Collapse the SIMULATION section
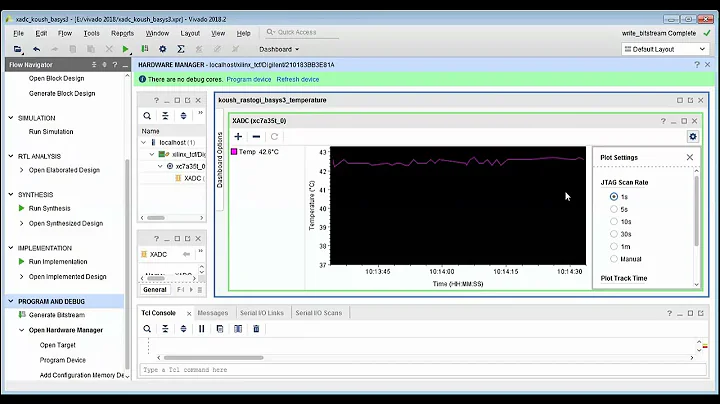The image size is (720, 404). (11, 118)
